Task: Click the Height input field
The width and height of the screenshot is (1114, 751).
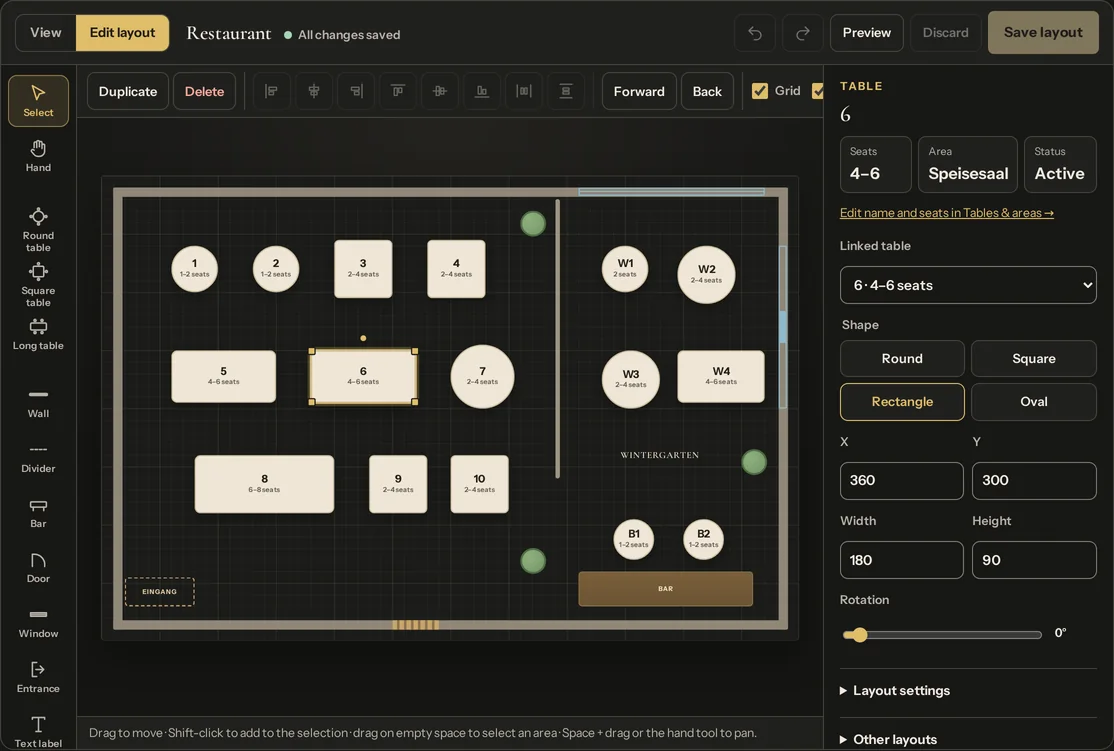Action: click(x=1034, y=560)
